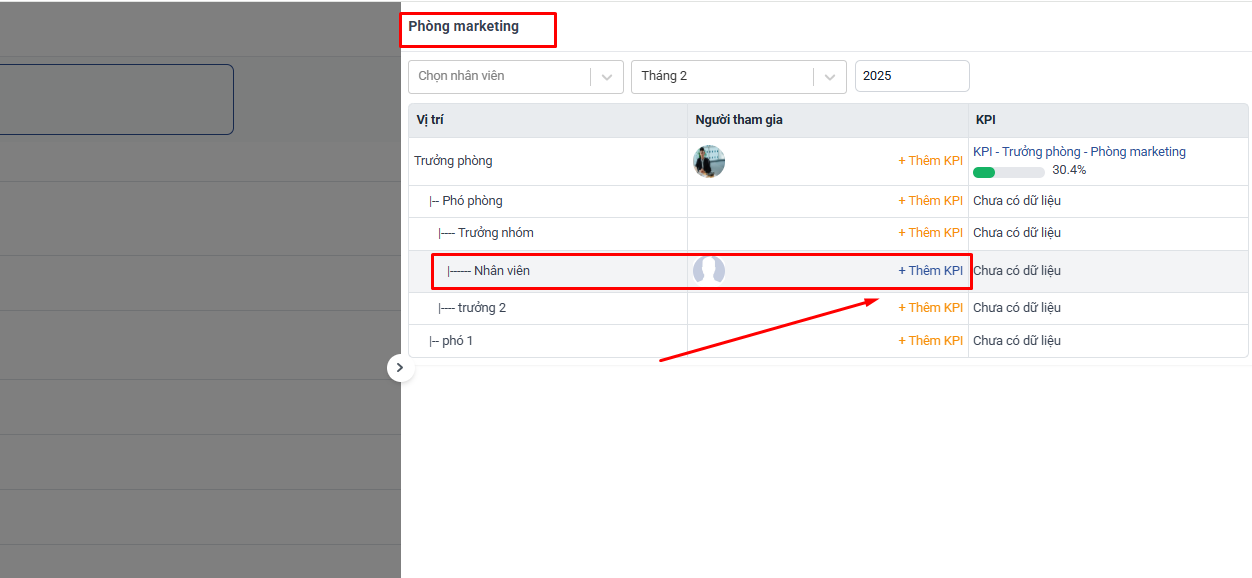This screenshot has height=578, width=1252.
Task: Add KPI for Phó phòng position
Action: click(x=930, y=201)
